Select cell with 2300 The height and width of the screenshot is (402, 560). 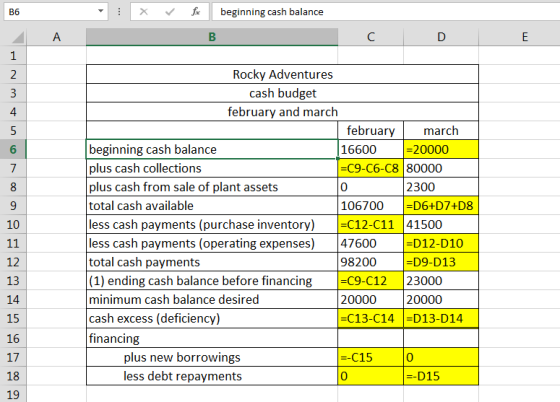point(441,187)
